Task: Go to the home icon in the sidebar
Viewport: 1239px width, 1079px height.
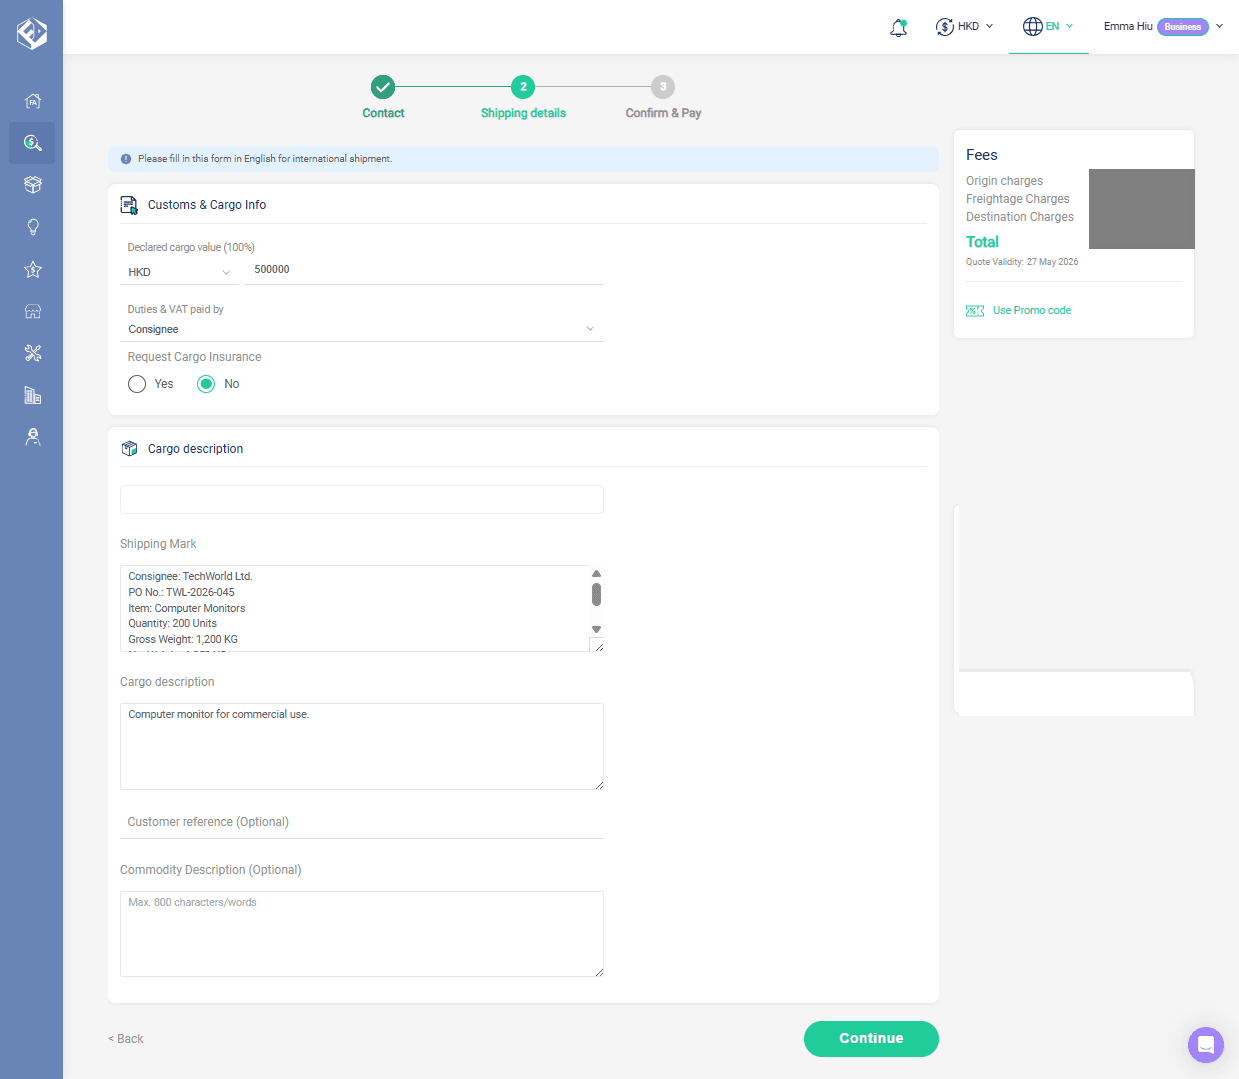Action: click(x=32, y=101)
